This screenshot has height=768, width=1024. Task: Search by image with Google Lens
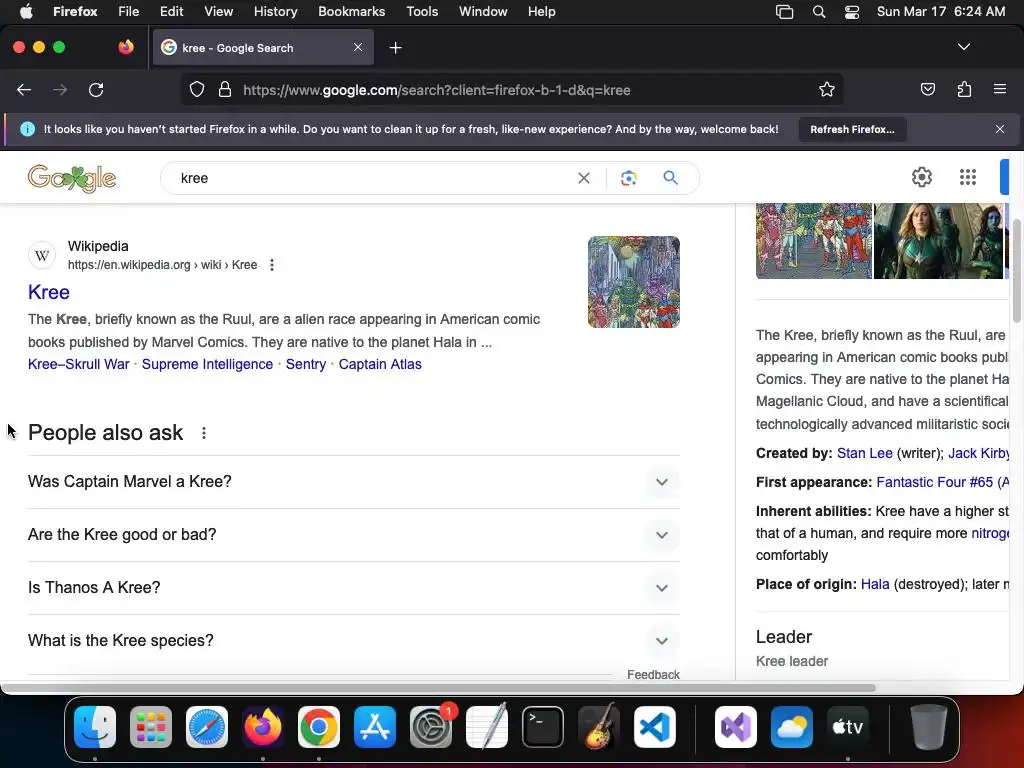[x=628, y=178]
